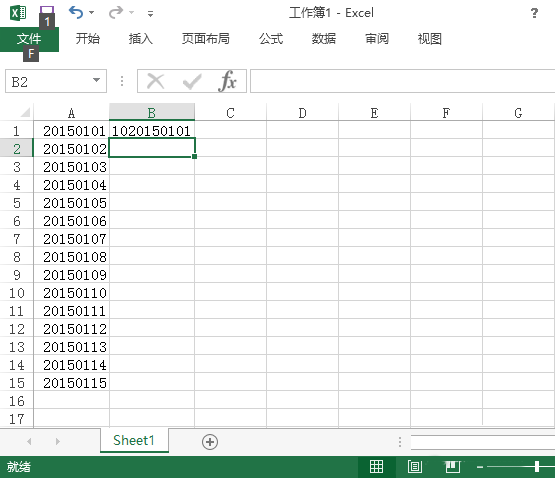Click the Cancel X icon in the formula bar
The height and width of the screenshot is (478, 555).
156,81
